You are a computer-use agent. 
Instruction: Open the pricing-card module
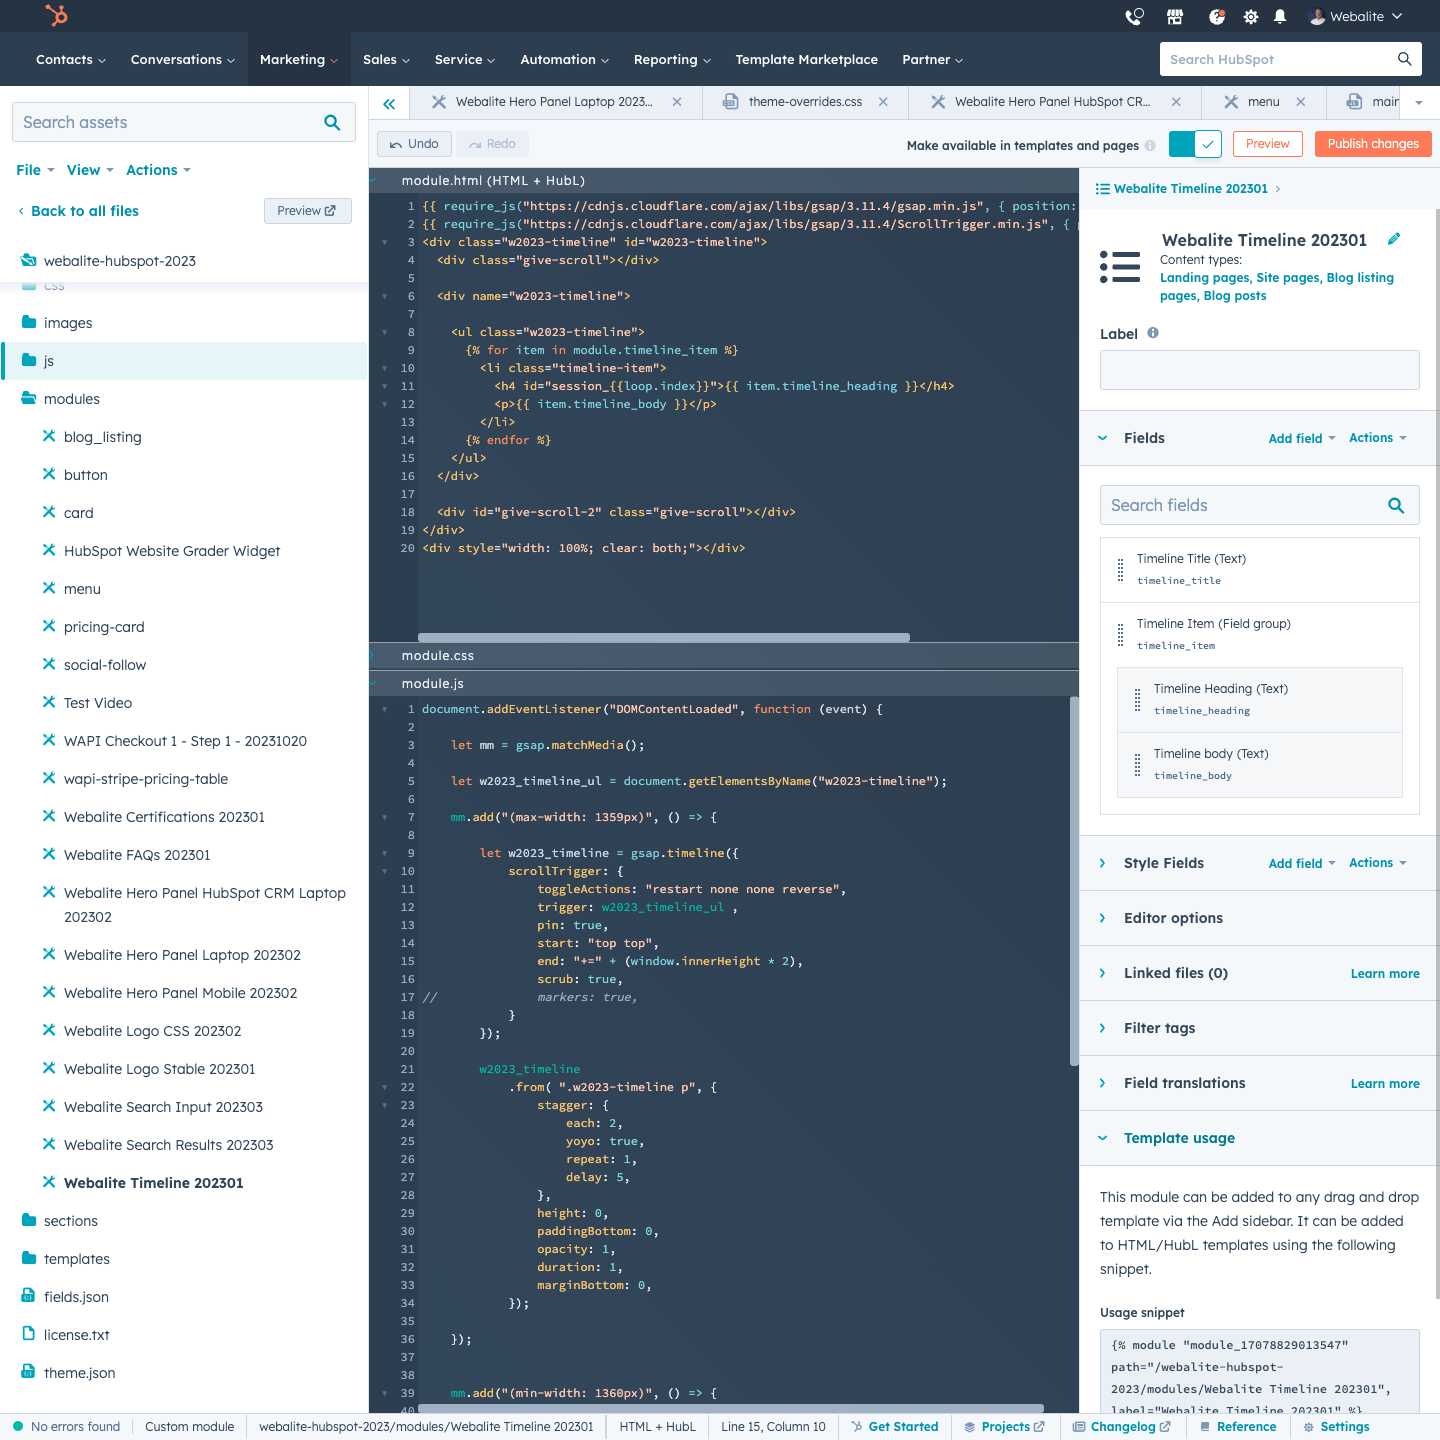point(104,627)
